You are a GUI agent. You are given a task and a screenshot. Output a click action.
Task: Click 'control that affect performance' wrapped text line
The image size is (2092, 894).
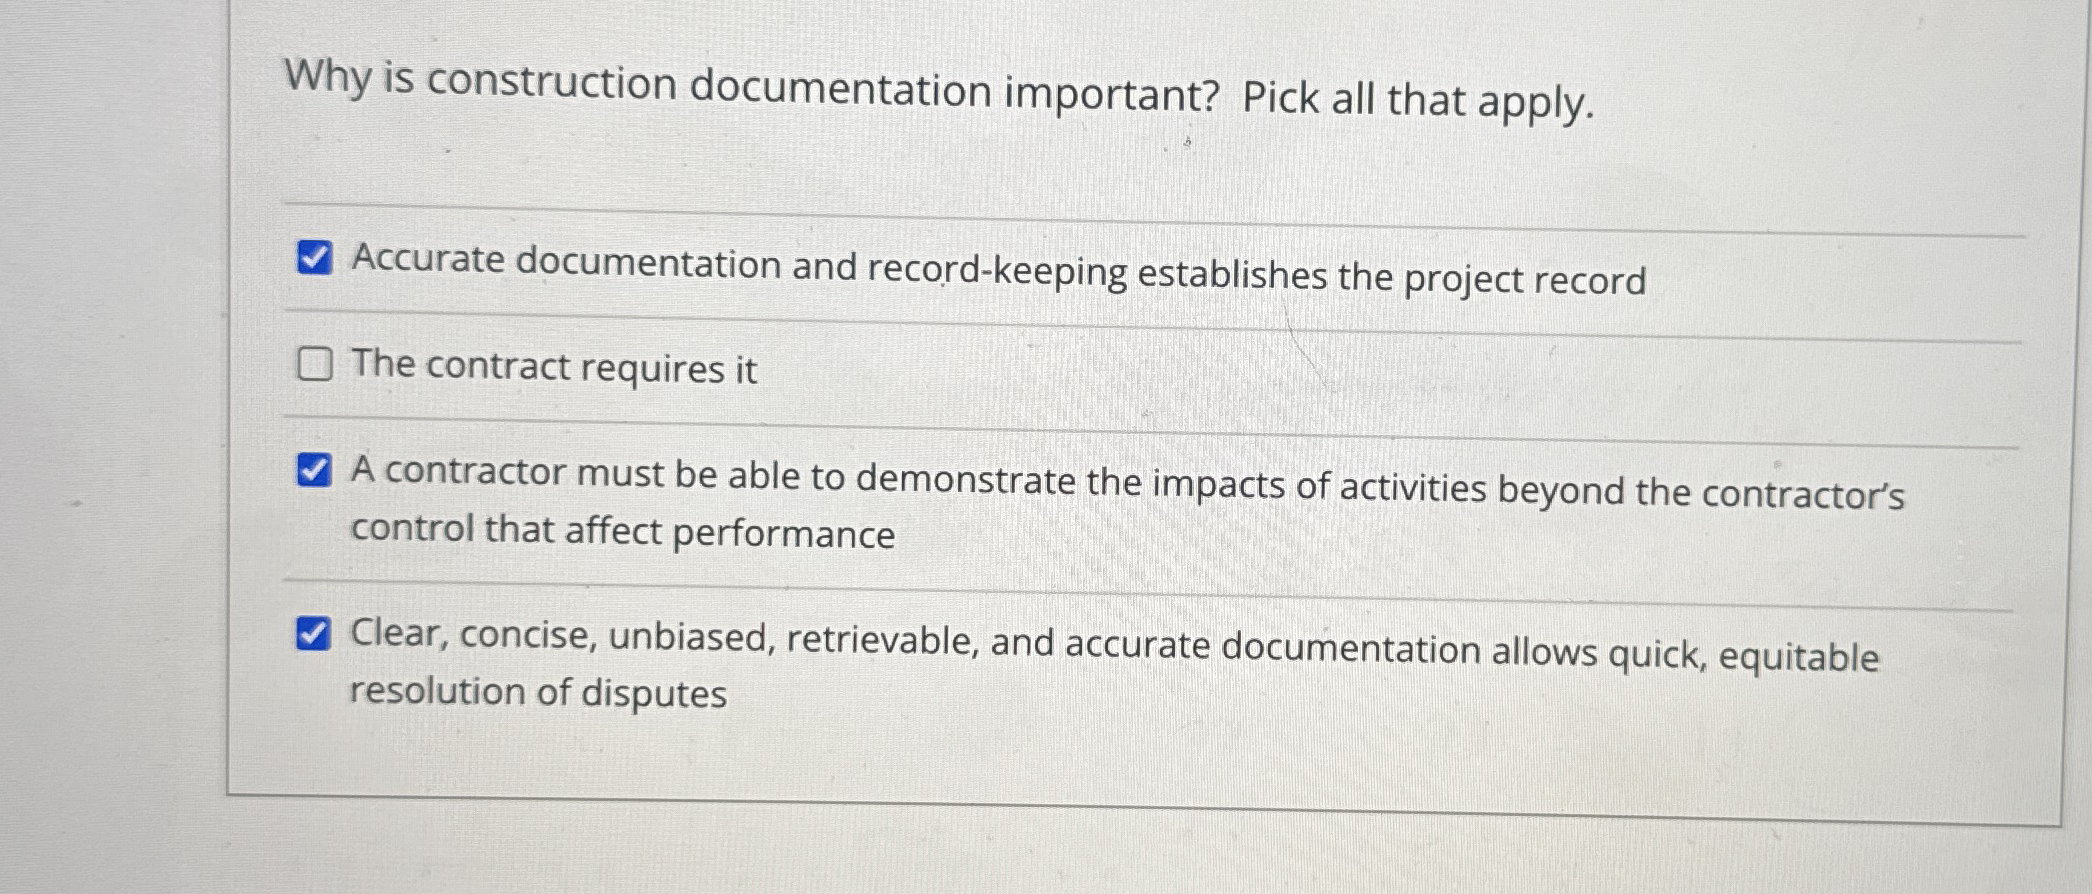[622, 533]
